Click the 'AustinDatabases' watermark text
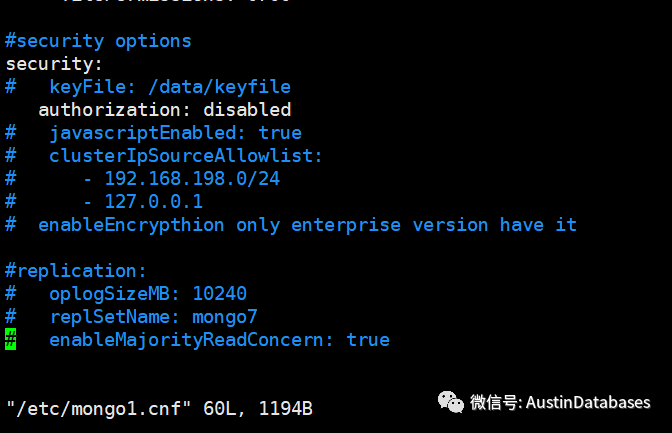This screenshot has width=672, height=433. pos(588,402)
